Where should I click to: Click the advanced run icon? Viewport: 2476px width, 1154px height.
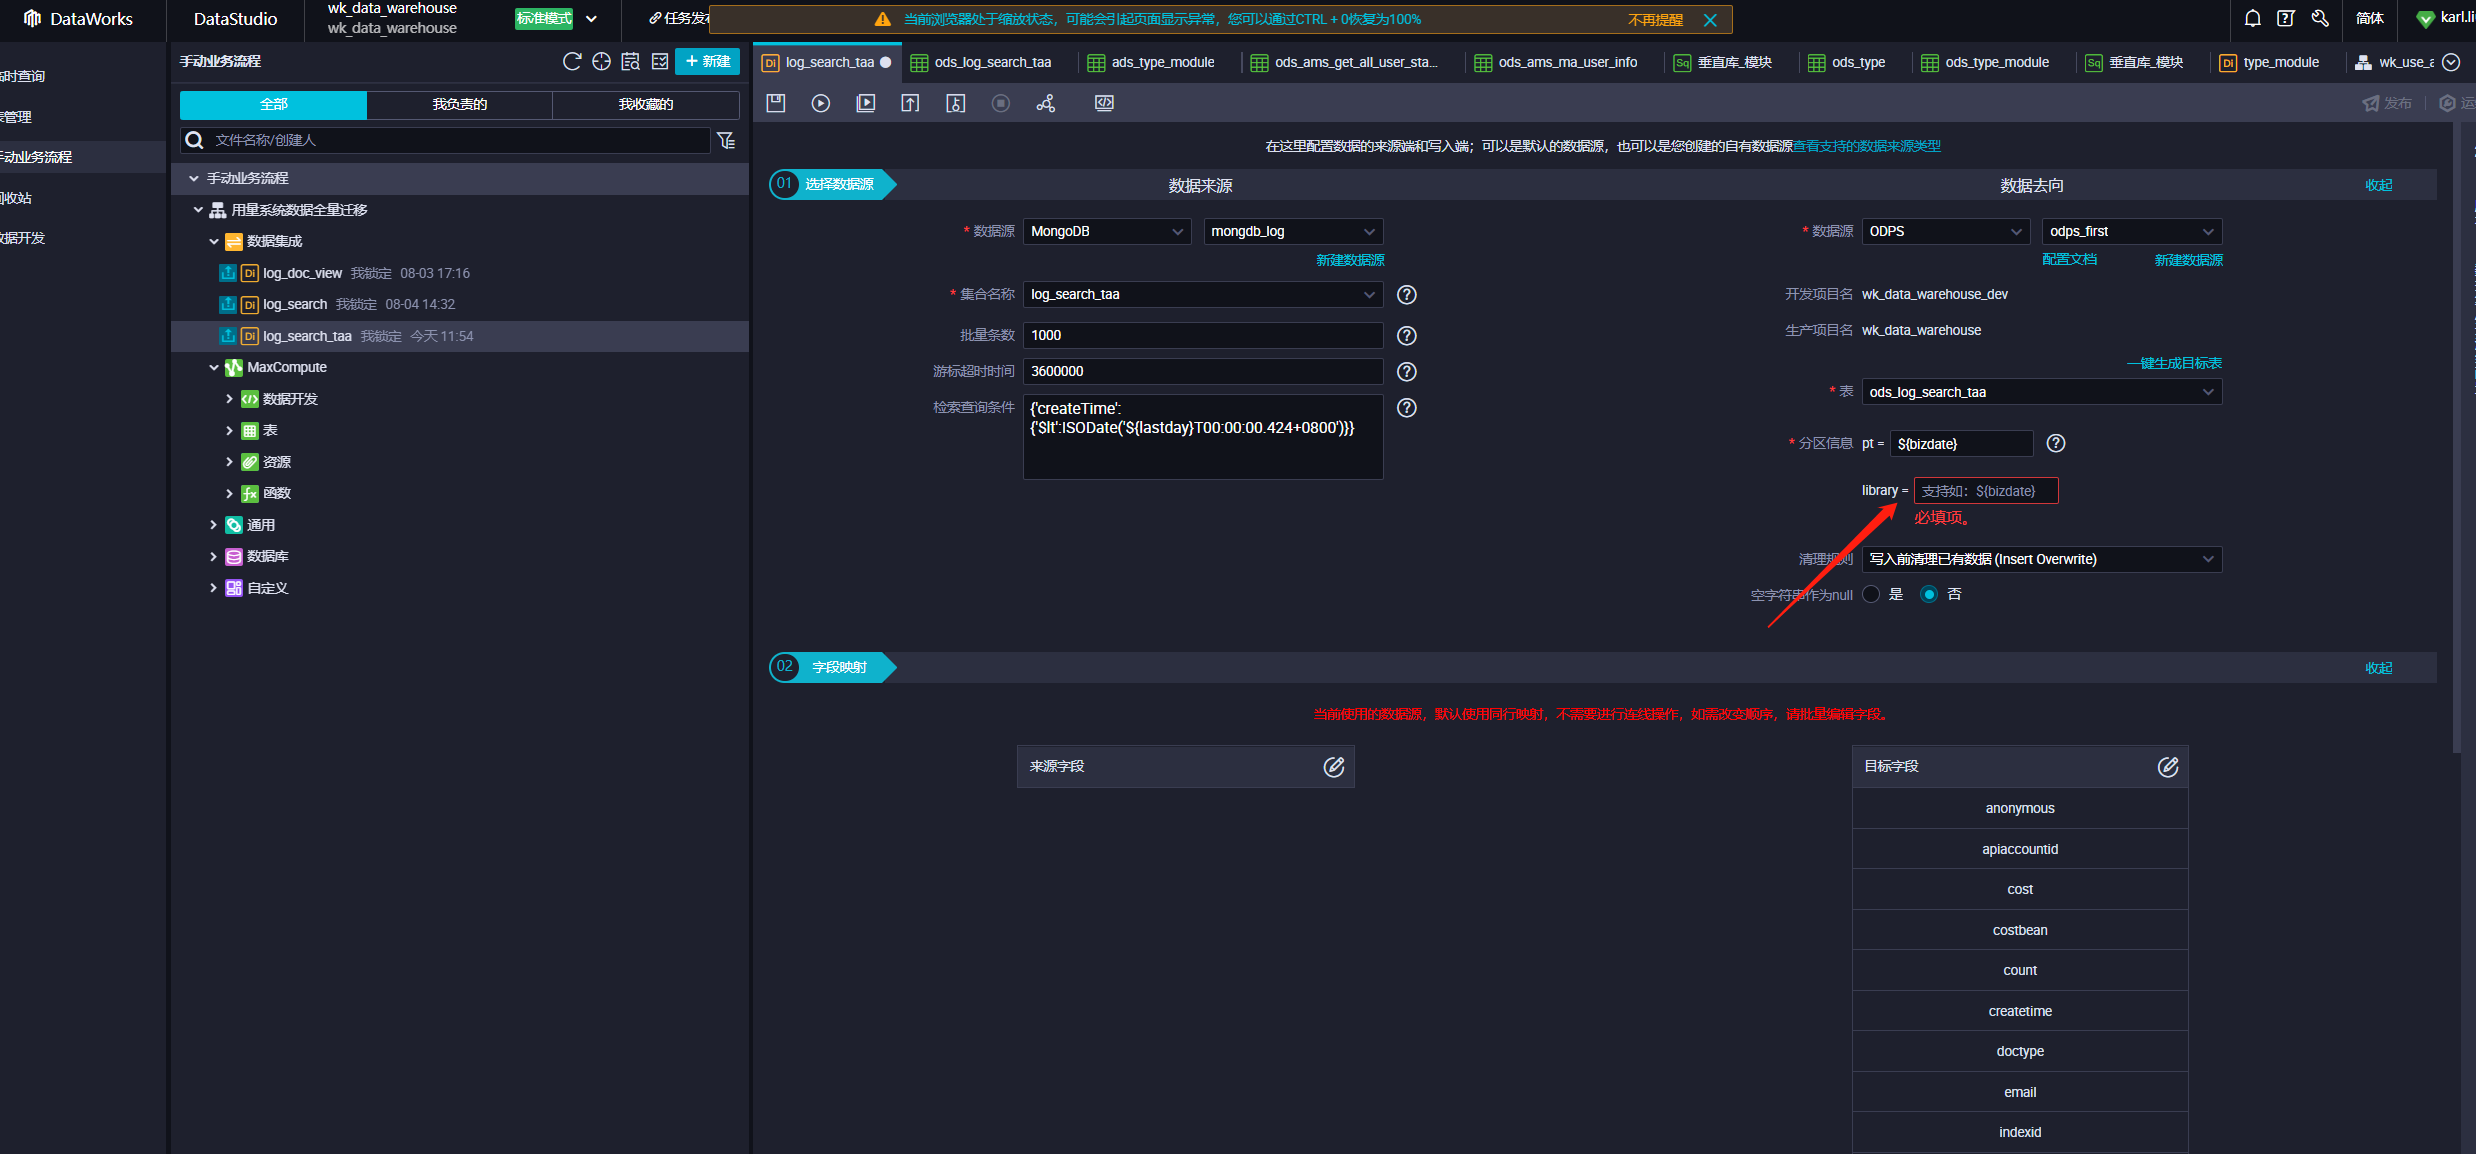pos(866,103)
